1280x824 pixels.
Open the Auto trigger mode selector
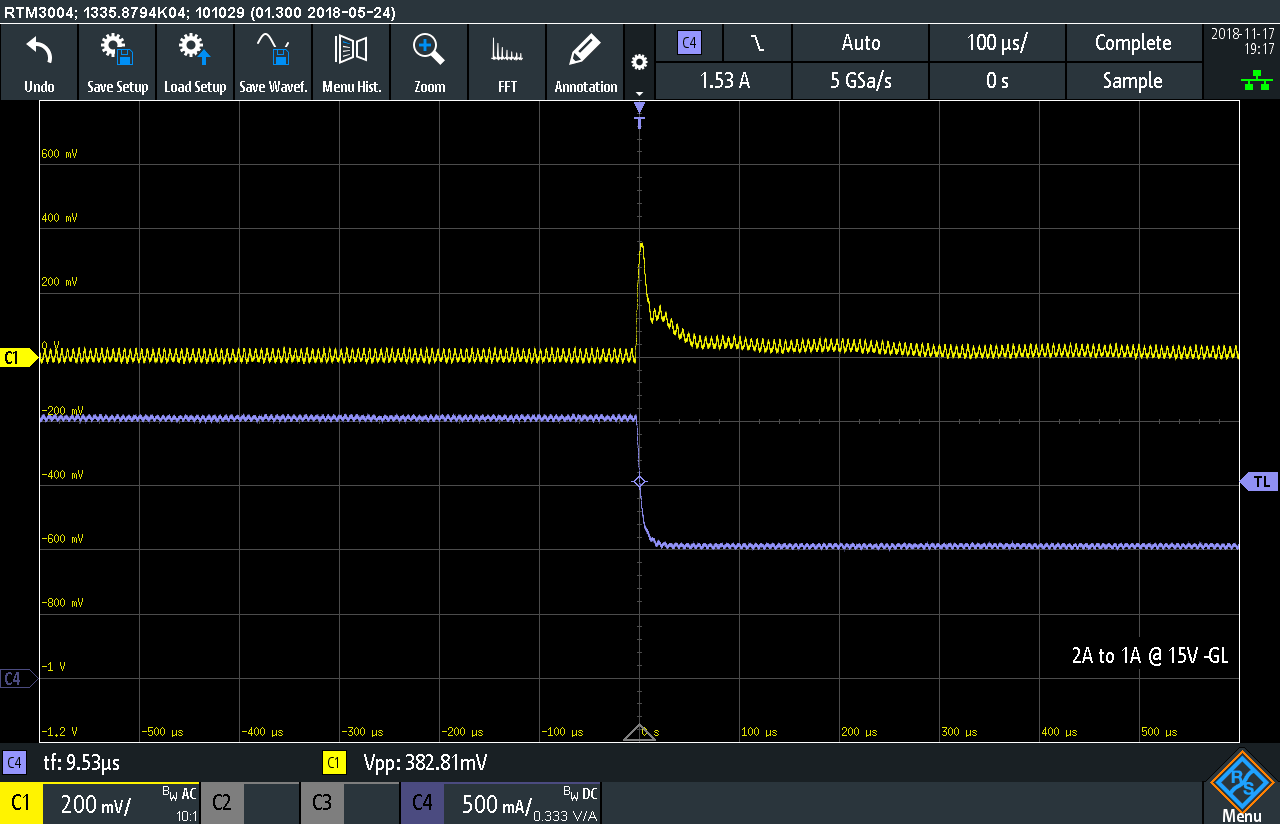860,43
